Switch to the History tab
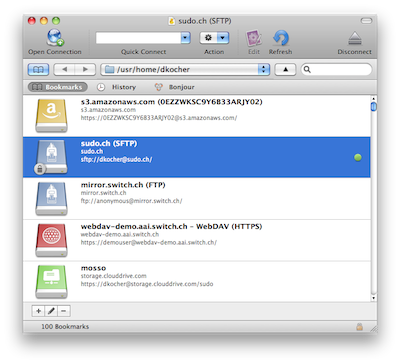The height and width of the screenshot is (364, 400). [x=116, y=87]
